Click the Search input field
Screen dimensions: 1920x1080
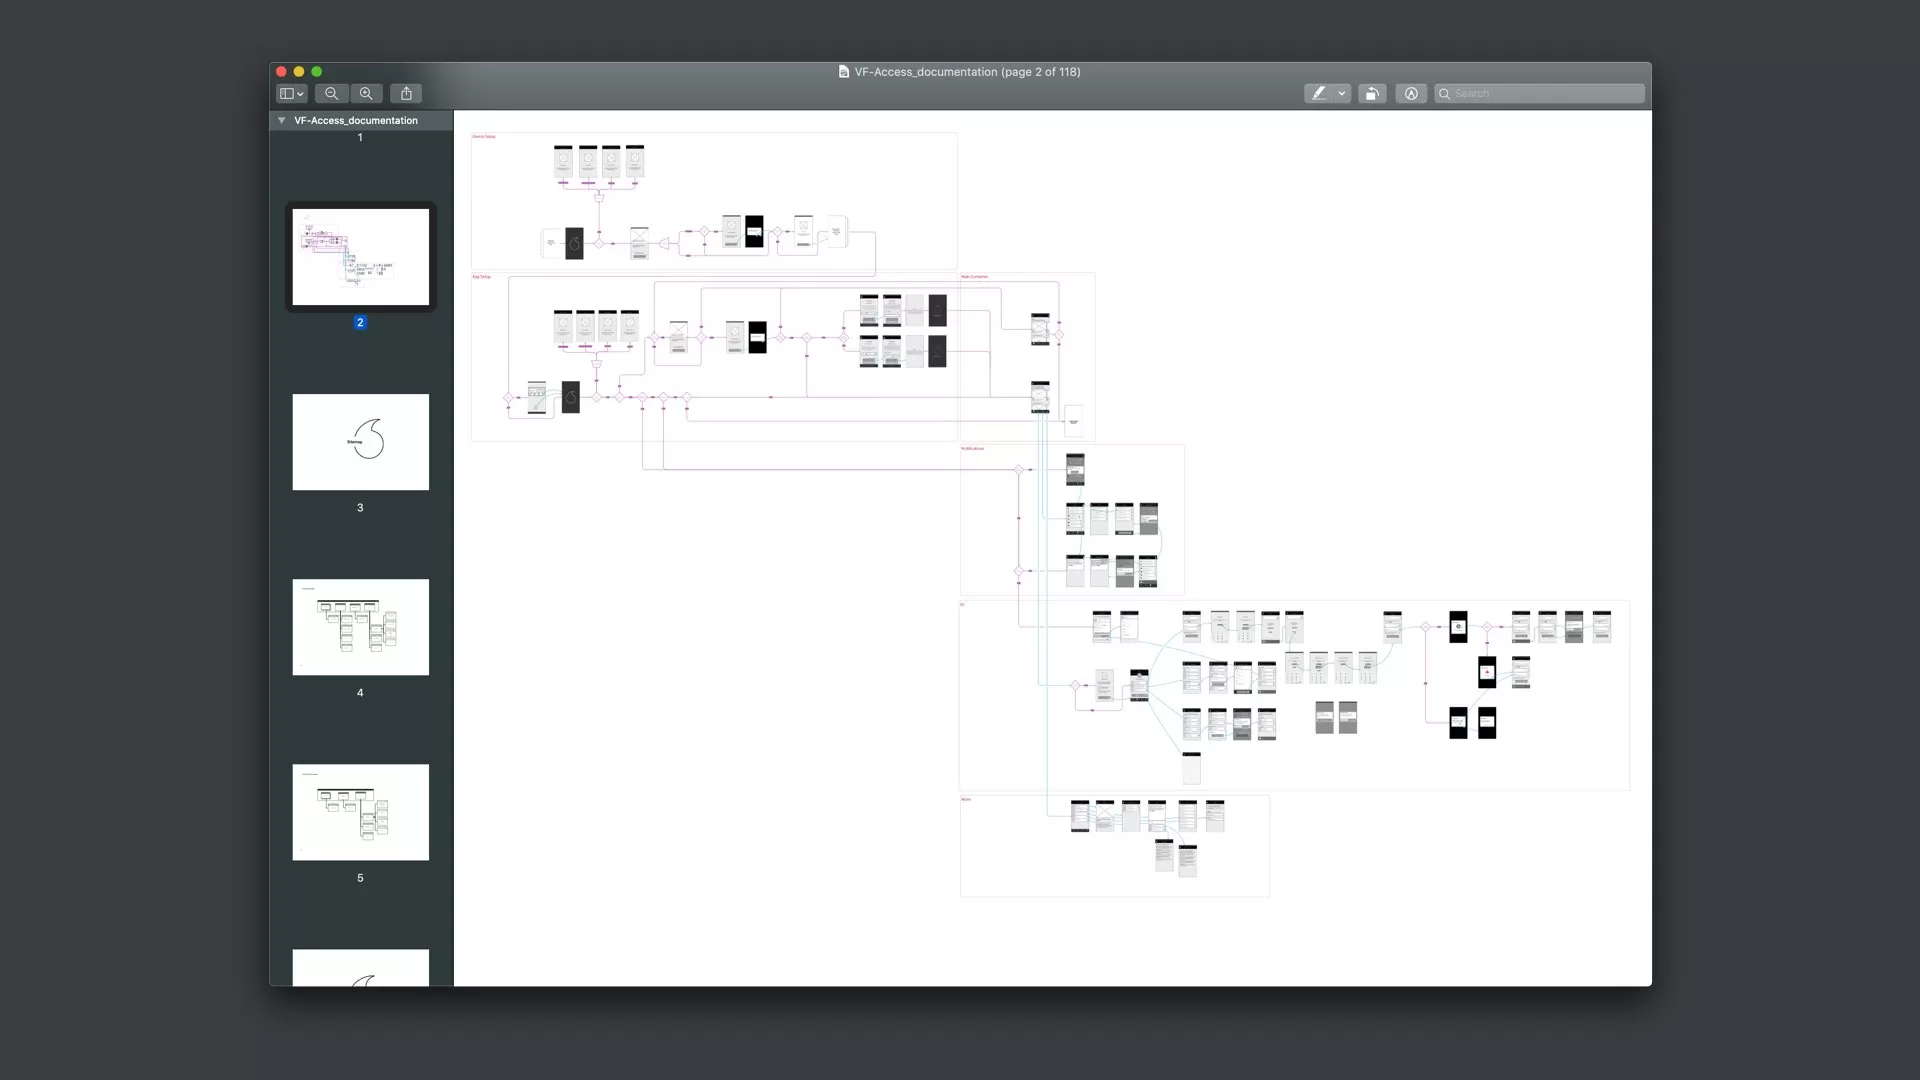[x=1545, y=94]
